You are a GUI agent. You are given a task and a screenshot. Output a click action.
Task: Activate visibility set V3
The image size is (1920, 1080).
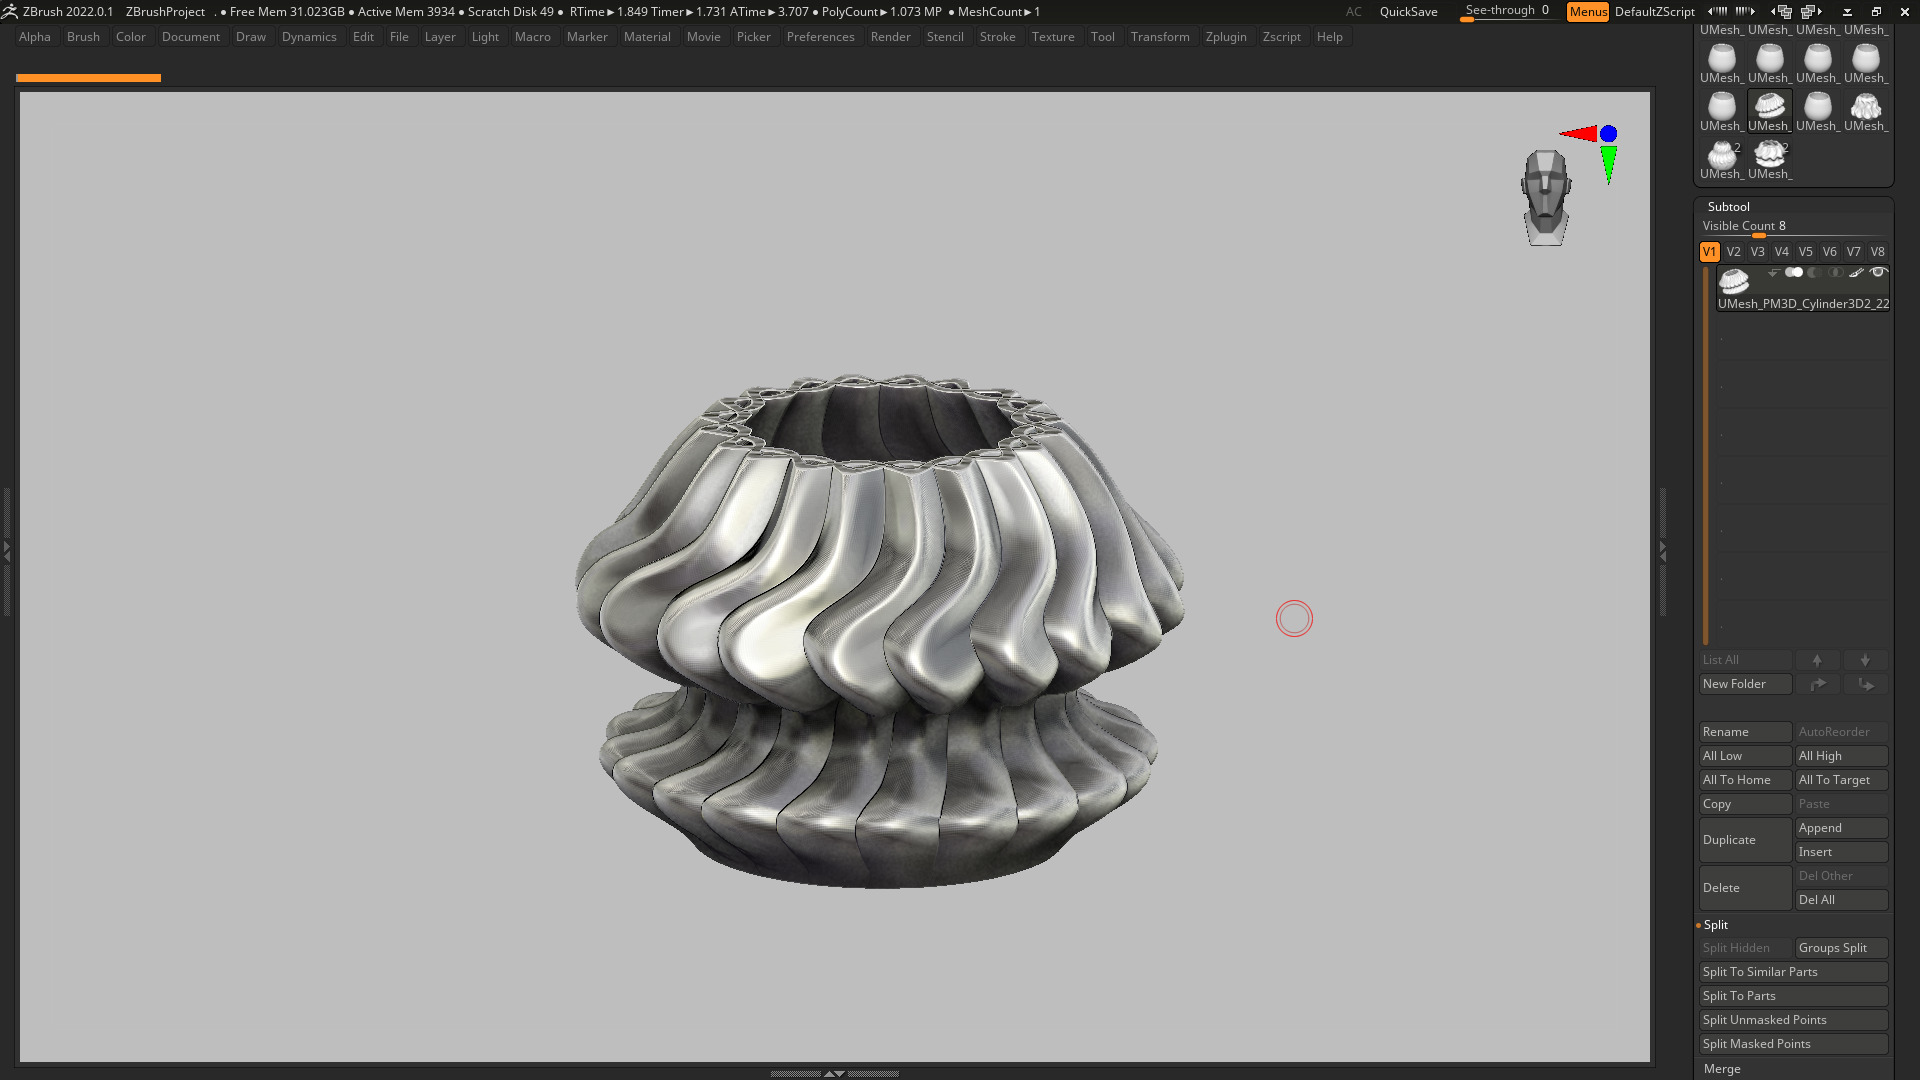pyautogui.click(x=1757, y=252)
